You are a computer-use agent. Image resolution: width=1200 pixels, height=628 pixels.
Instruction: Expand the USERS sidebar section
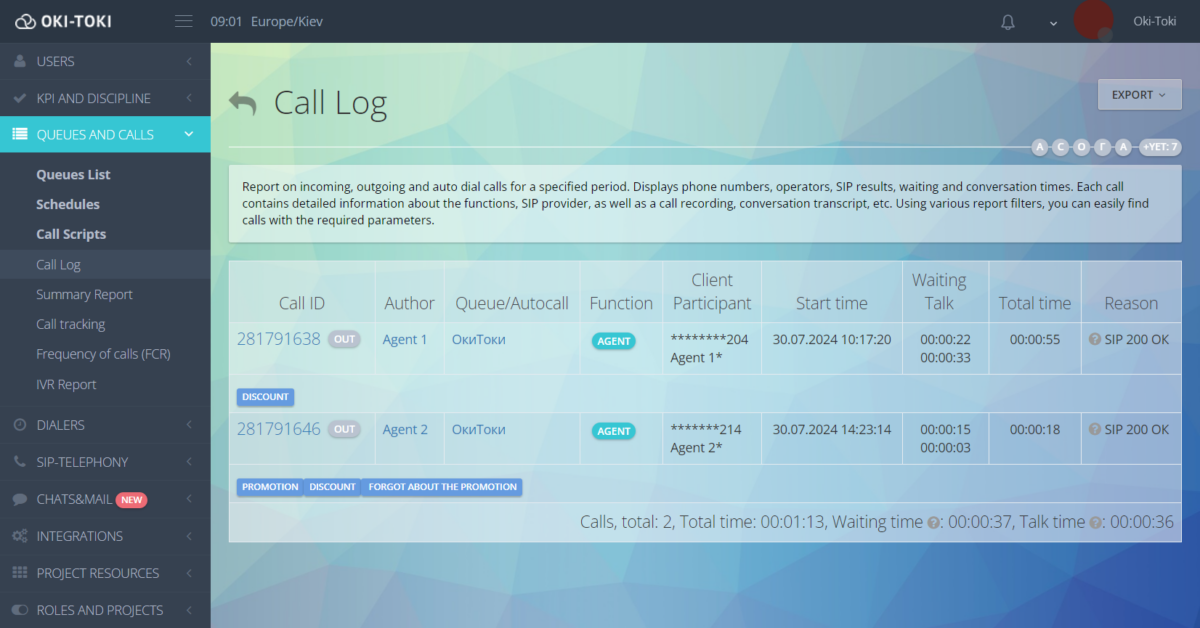tap(105, 61)
